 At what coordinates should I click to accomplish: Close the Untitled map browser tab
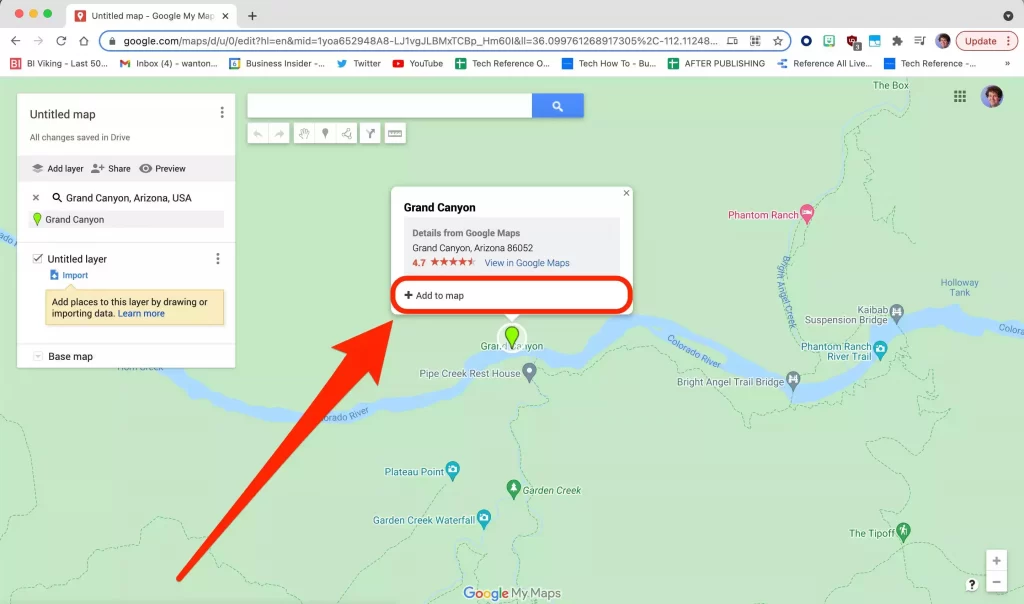tap(225, 16)
